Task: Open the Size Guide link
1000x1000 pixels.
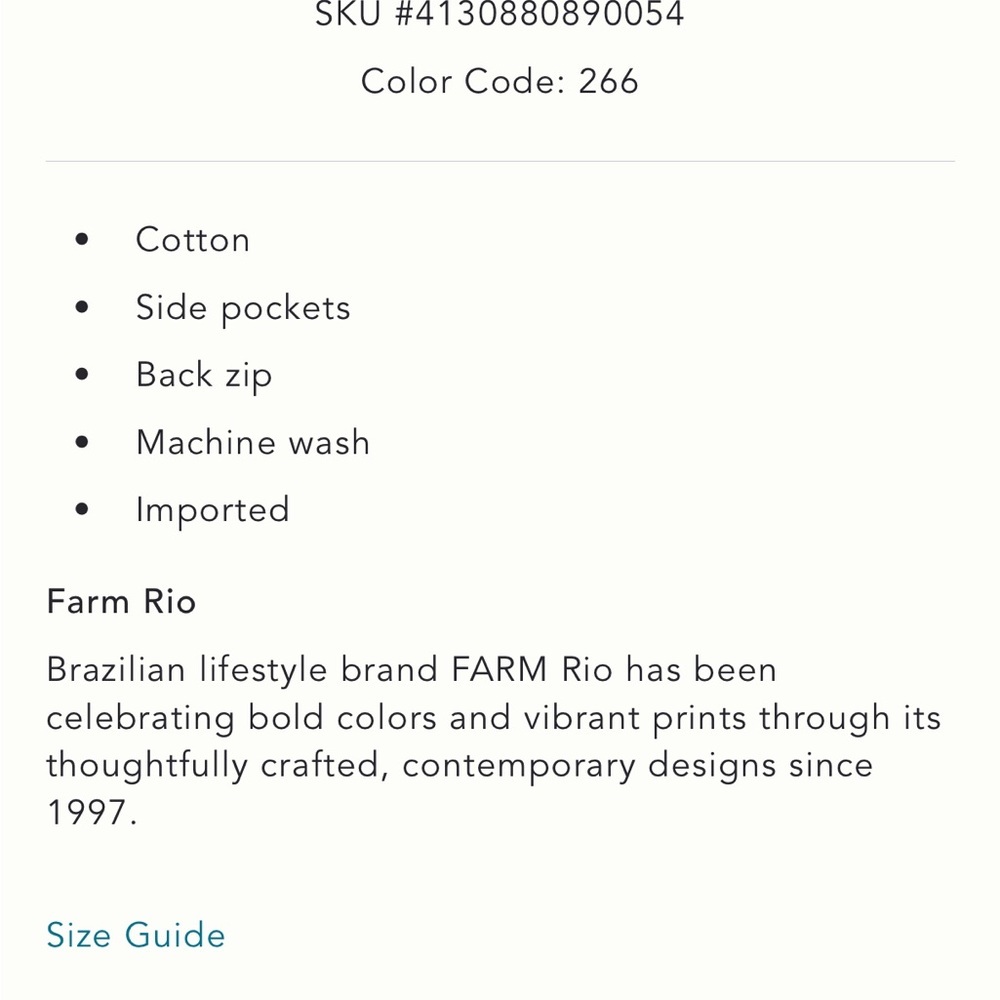Action: point(136,935)
